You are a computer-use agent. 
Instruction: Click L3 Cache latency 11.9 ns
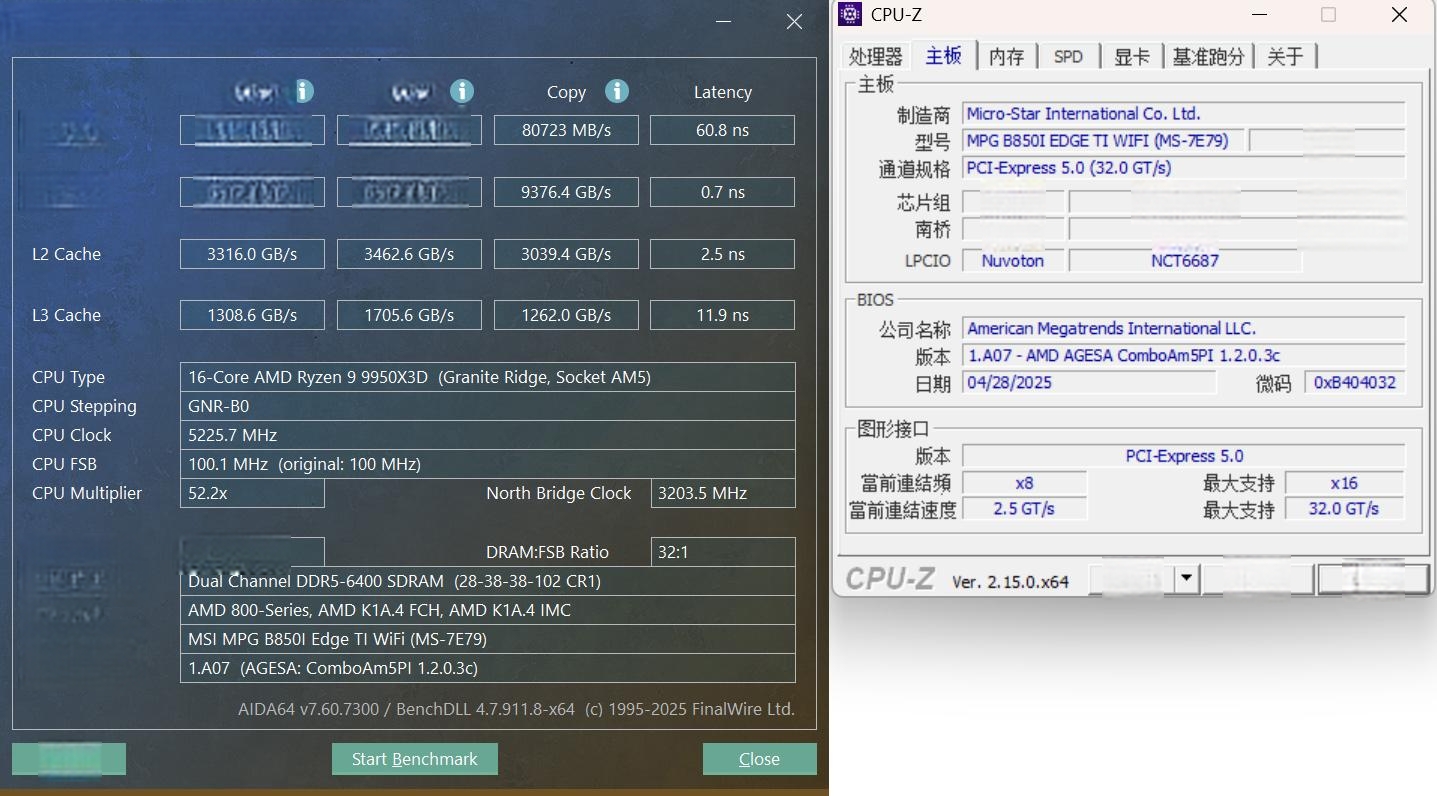(722, 315)
